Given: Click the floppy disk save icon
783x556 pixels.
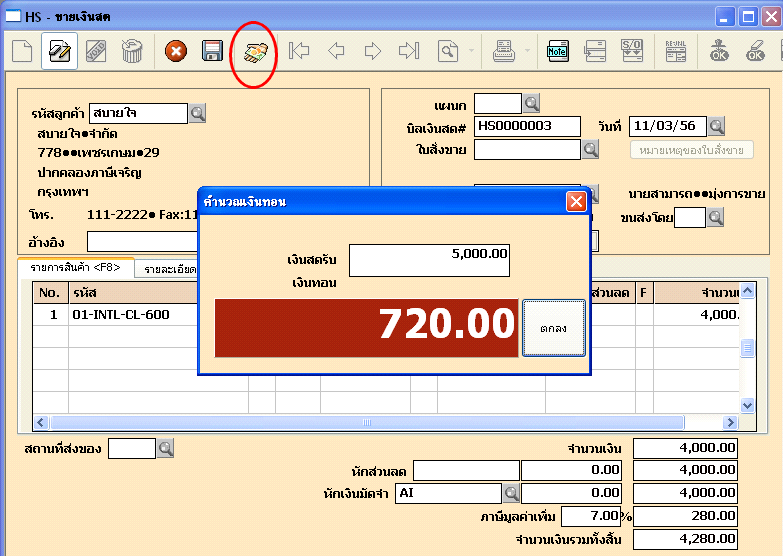Looking at the screenshot, I should (x=212, y=51).
